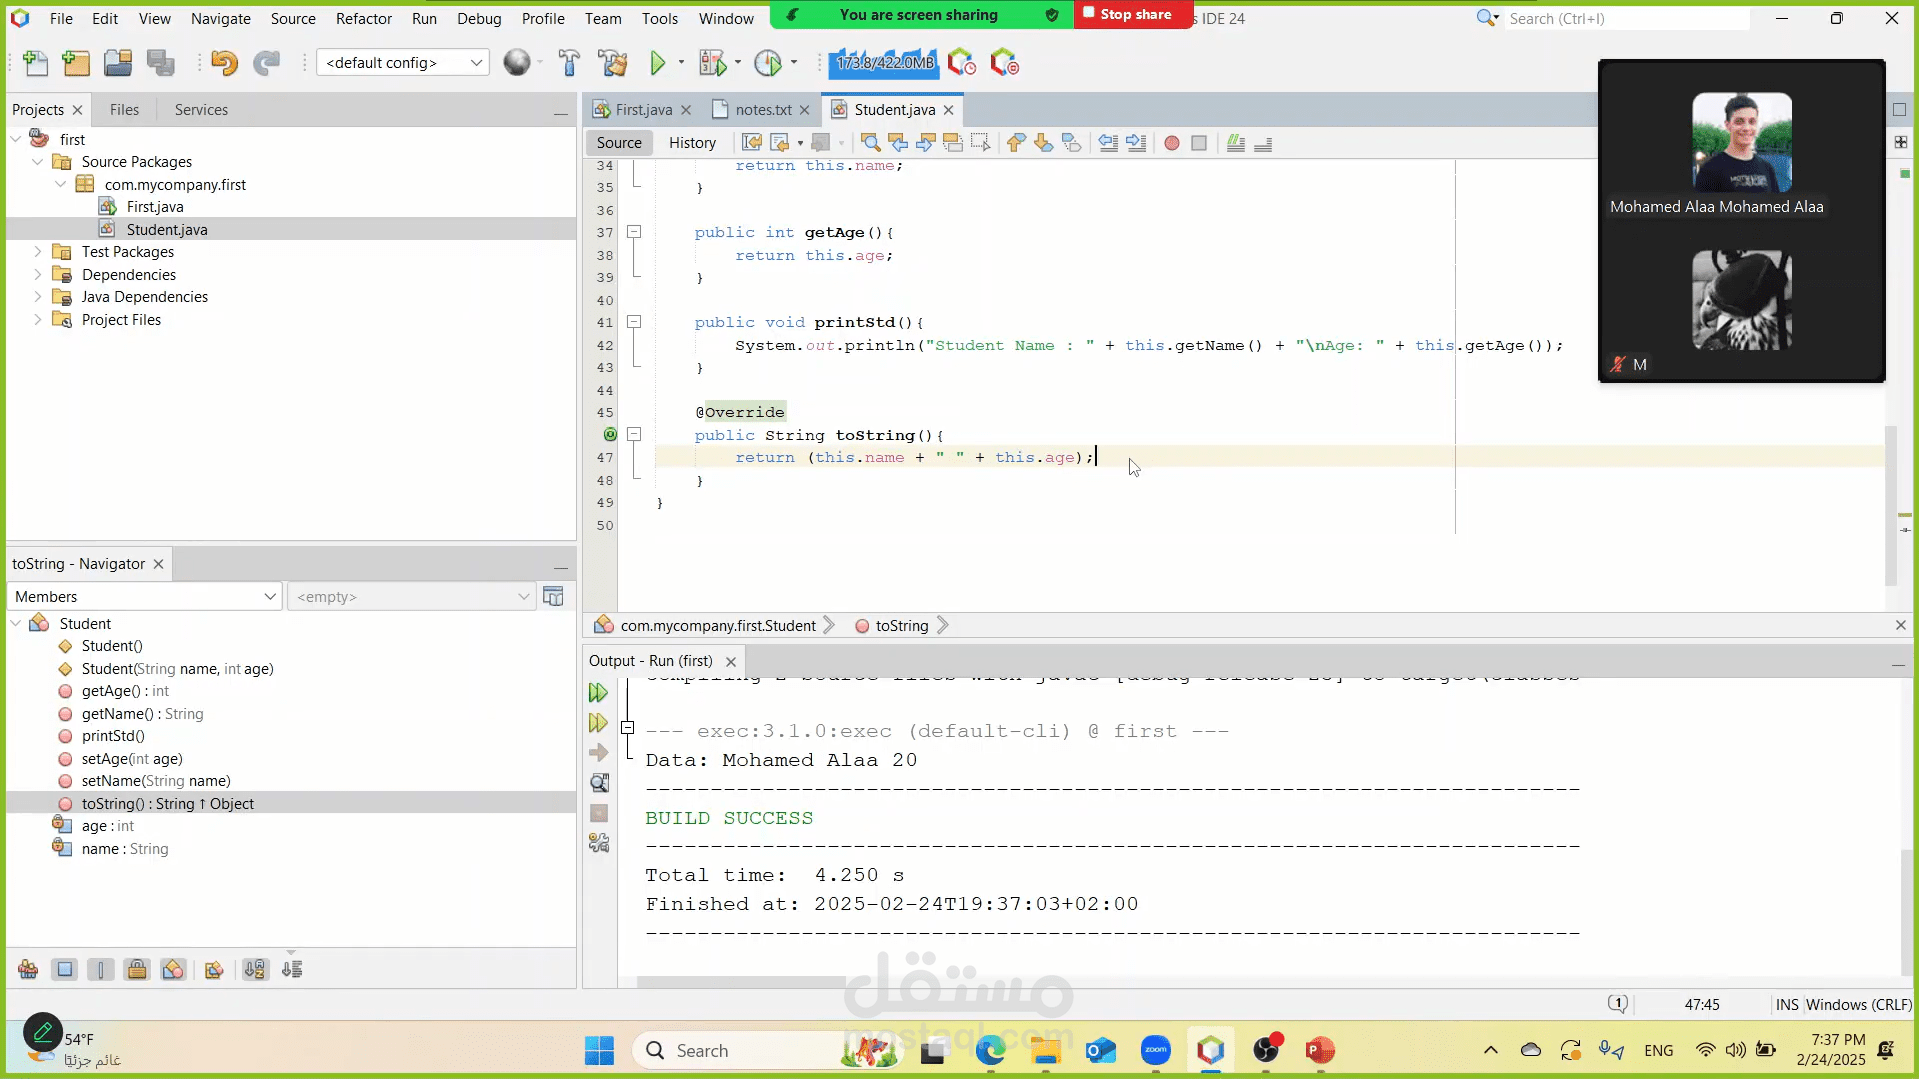Toggle Sort by Name in Navigator
The image size is (1919, 1079).
255,969
